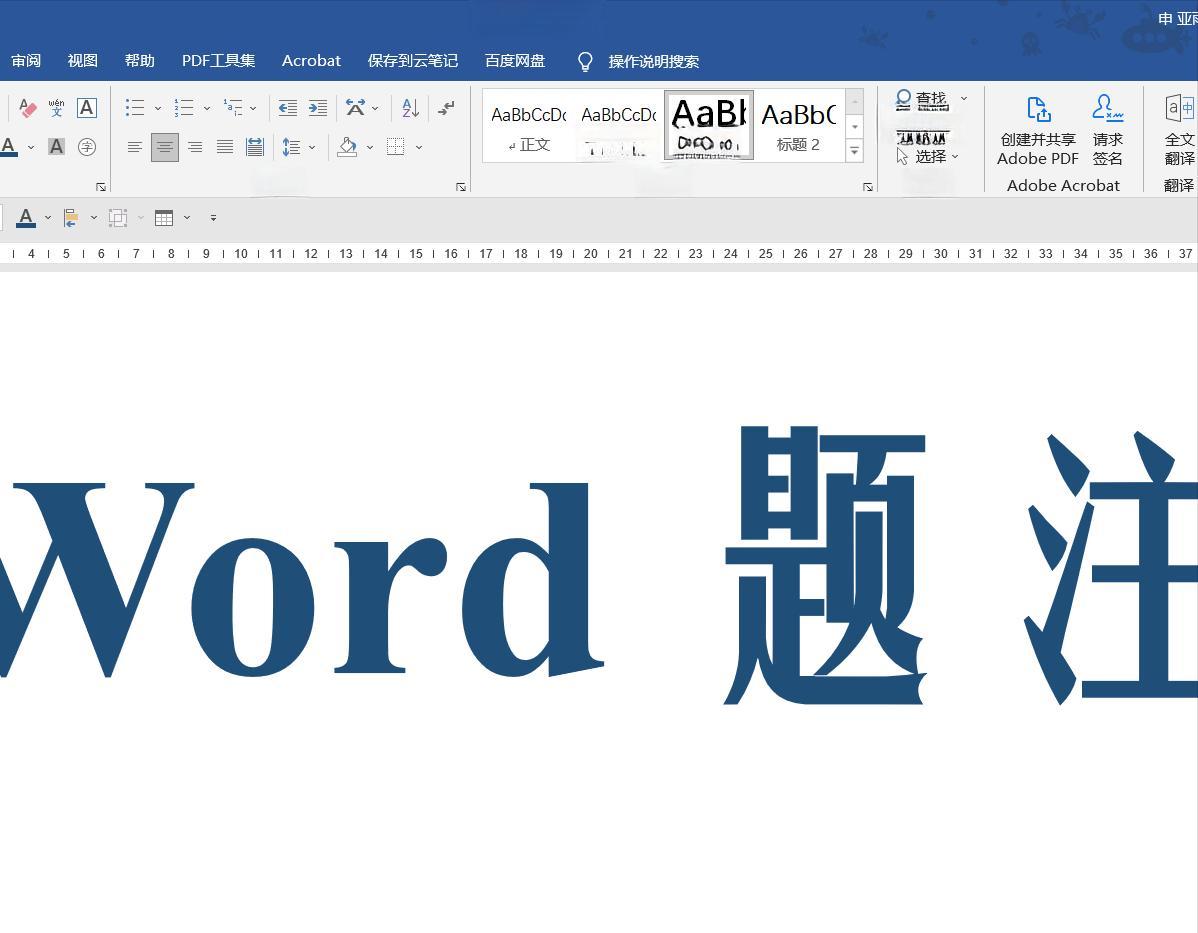Expand the bullet list options arrow
Viewport: 1198px width, 933px height.
pyautogui.click(x=157, y=109)
